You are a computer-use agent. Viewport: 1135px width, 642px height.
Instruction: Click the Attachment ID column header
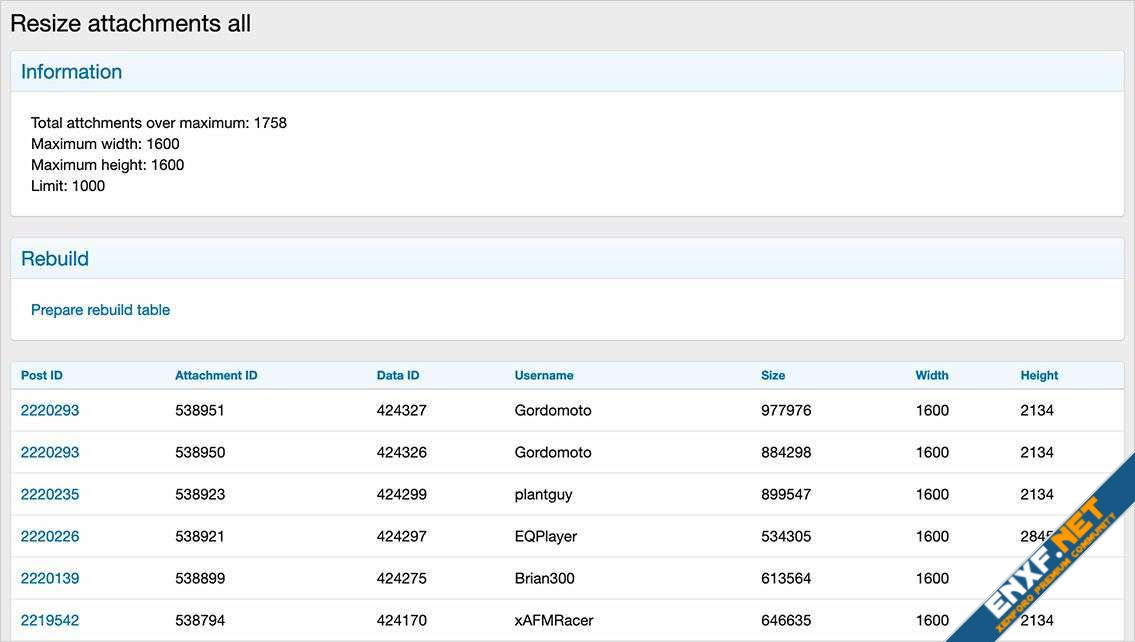[x=216, y=375]
